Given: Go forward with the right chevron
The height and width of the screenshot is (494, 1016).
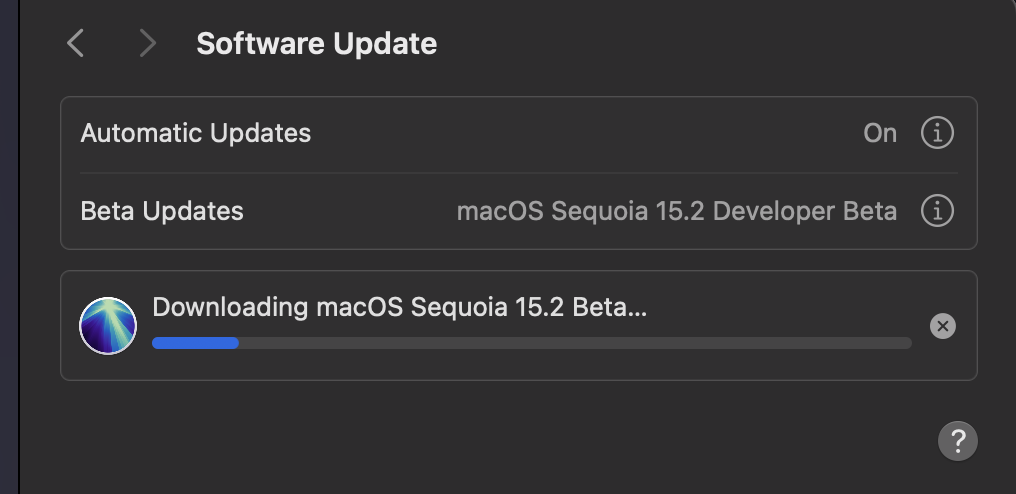Looking at the screenshot, I should 148,43.
